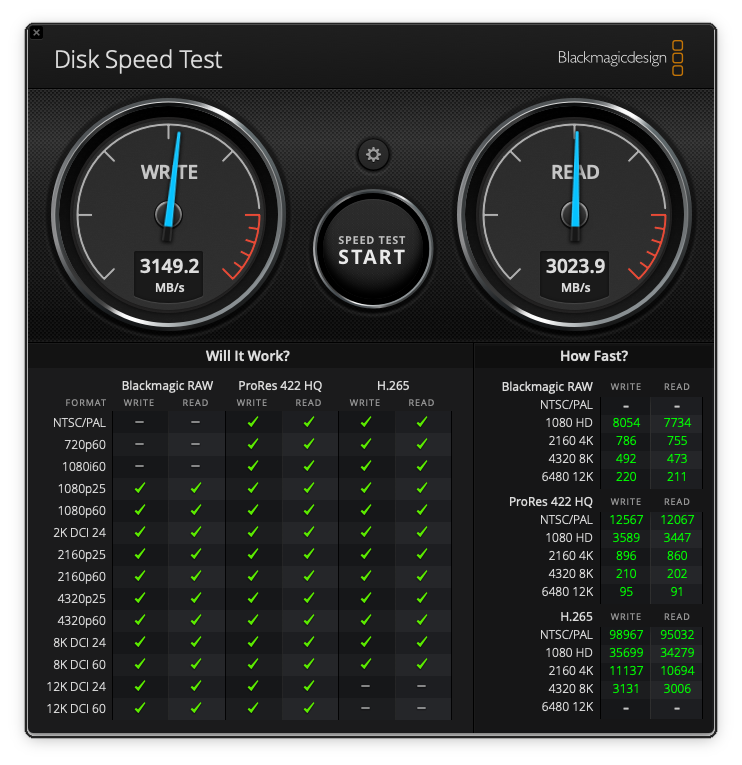
Task: Click the WRITE gauge needle hub
Action: 168,214
